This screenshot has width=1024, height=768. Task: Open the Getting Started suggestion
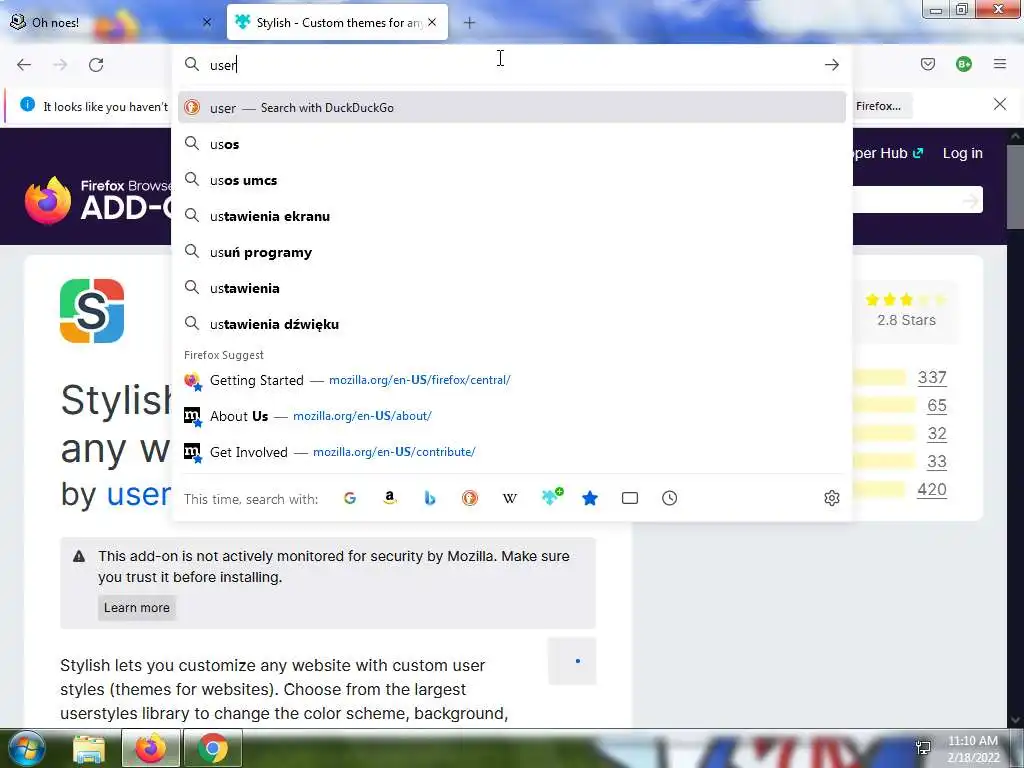(x=512, y=380)
